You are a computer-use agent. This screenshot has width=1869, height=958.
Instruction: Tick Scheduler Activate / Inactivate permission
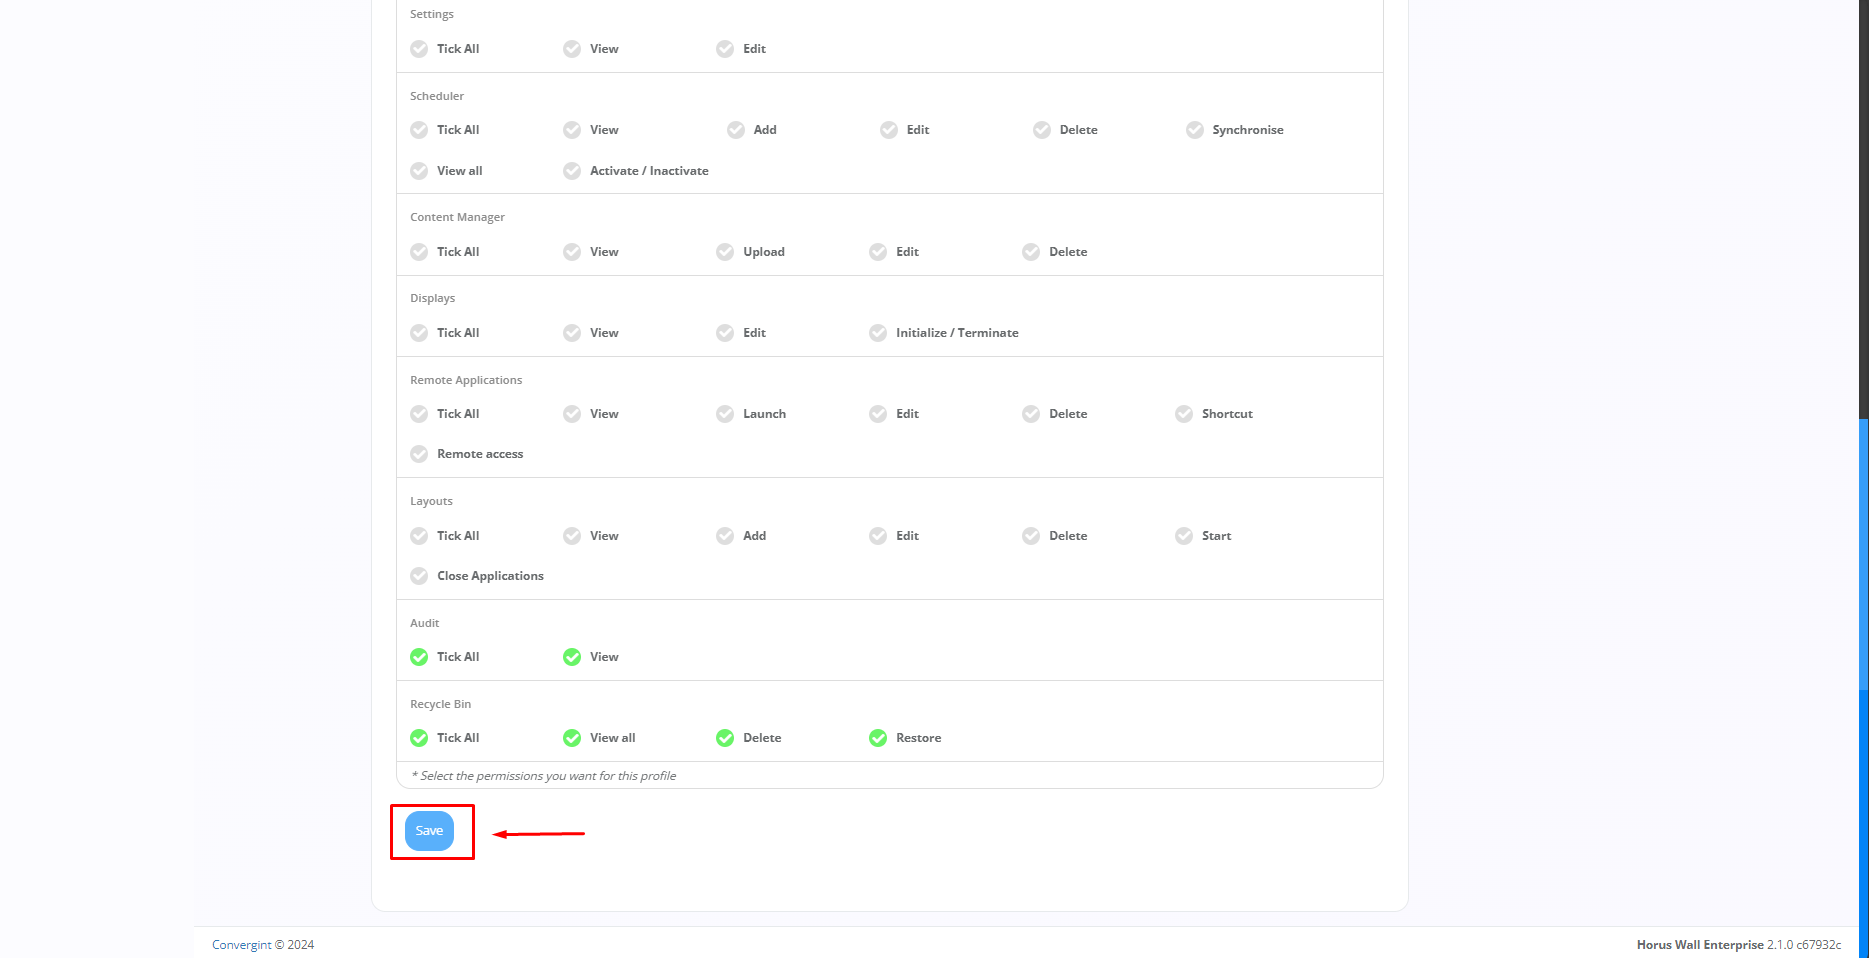(x=572, y=171)
